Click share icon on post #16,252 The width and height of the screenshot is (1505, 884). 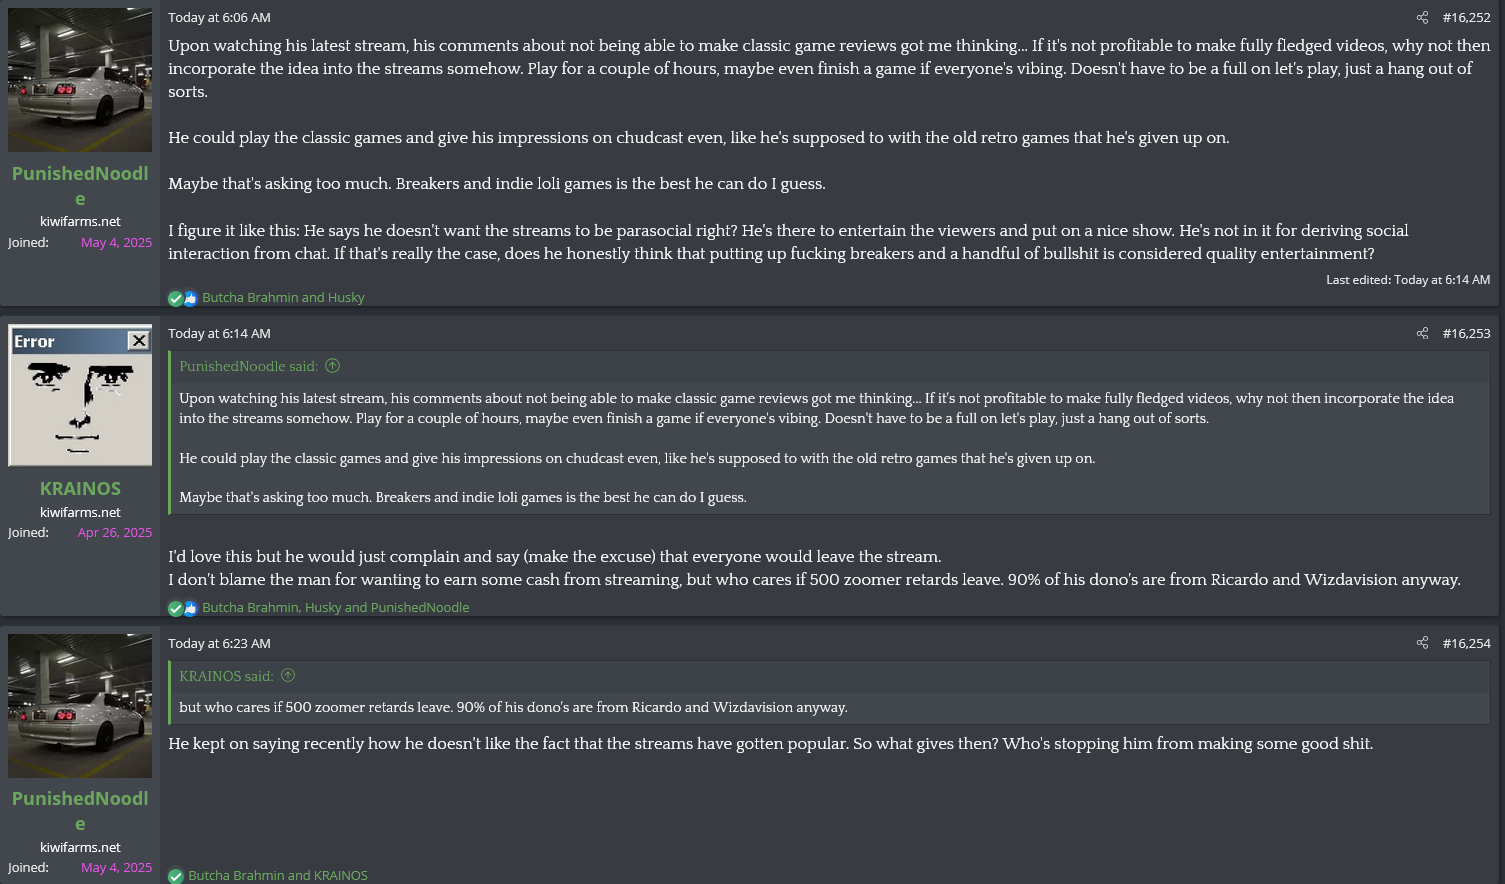(1422, 17)
